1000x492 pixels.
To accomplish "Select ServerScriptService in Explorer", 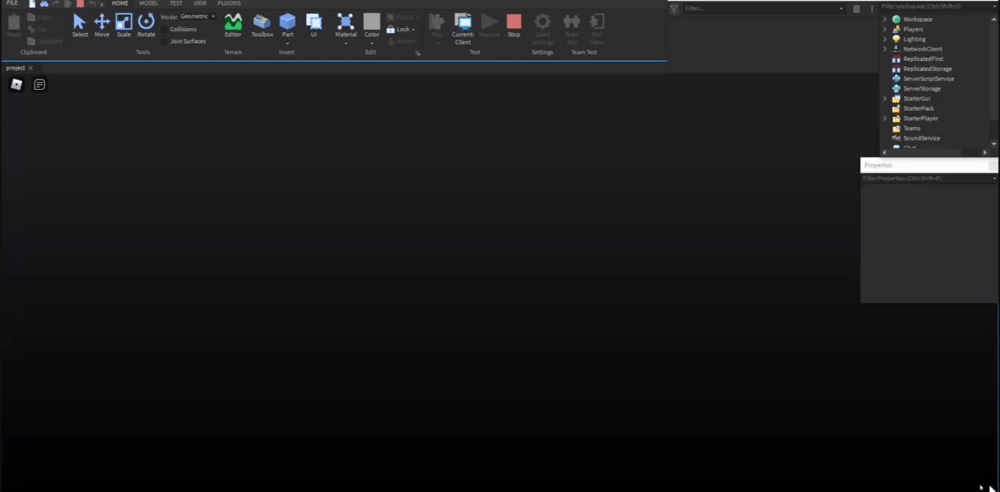I will point(929,79).
